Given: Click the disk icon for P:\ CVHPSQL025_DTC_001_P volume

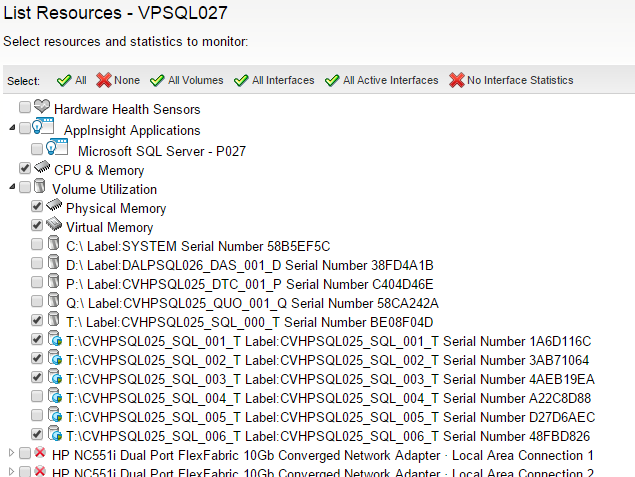Looking at the screenshot, I should point(53,281).
